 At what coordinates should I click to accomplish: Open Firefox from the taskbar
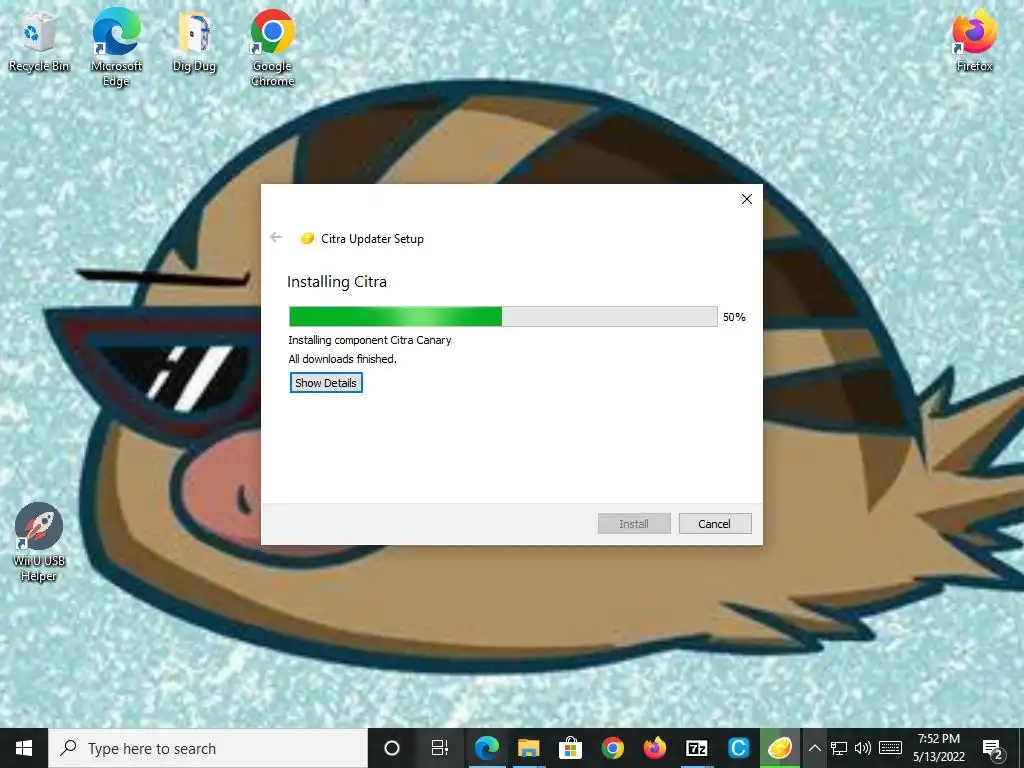pyautogui.click(x=654, y=748)
